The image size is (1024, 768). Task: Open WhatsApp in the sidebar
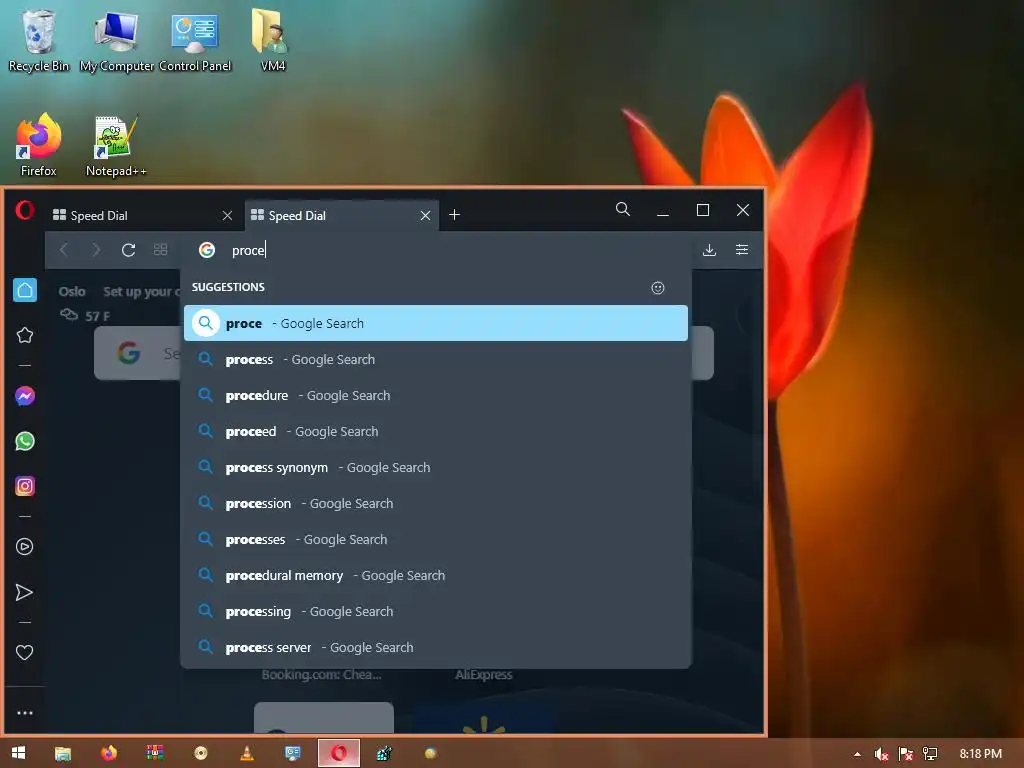25,441
